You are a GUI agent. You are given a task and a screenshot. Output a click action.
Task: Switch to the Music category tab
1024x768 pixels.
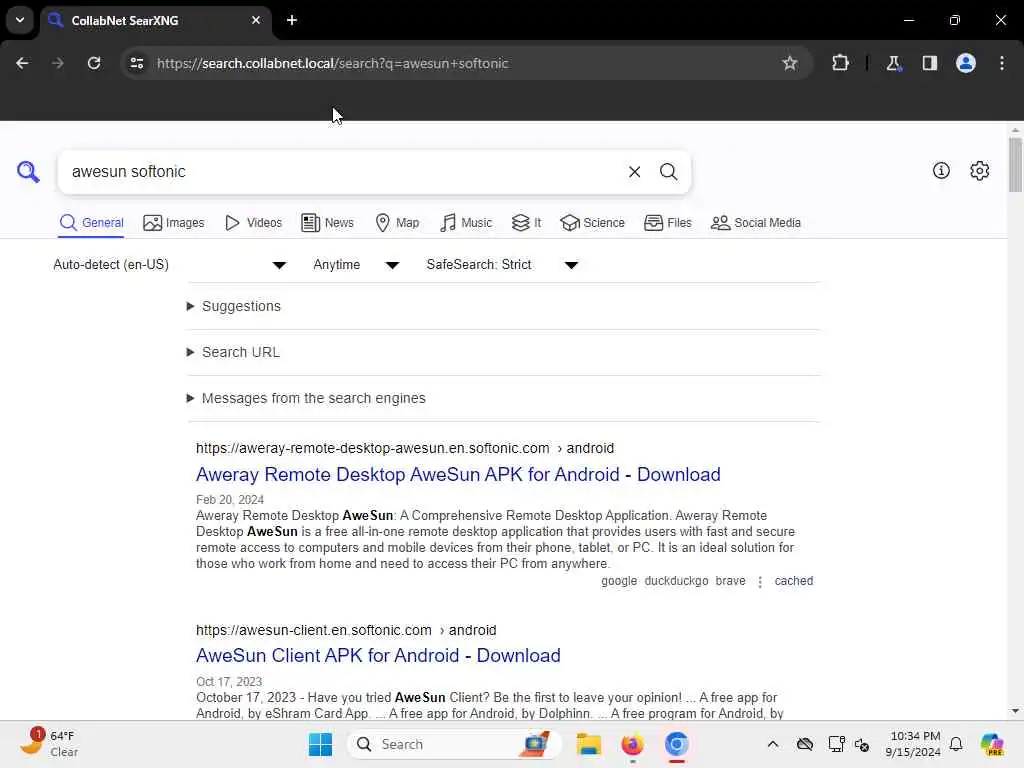tap(466, 223)
